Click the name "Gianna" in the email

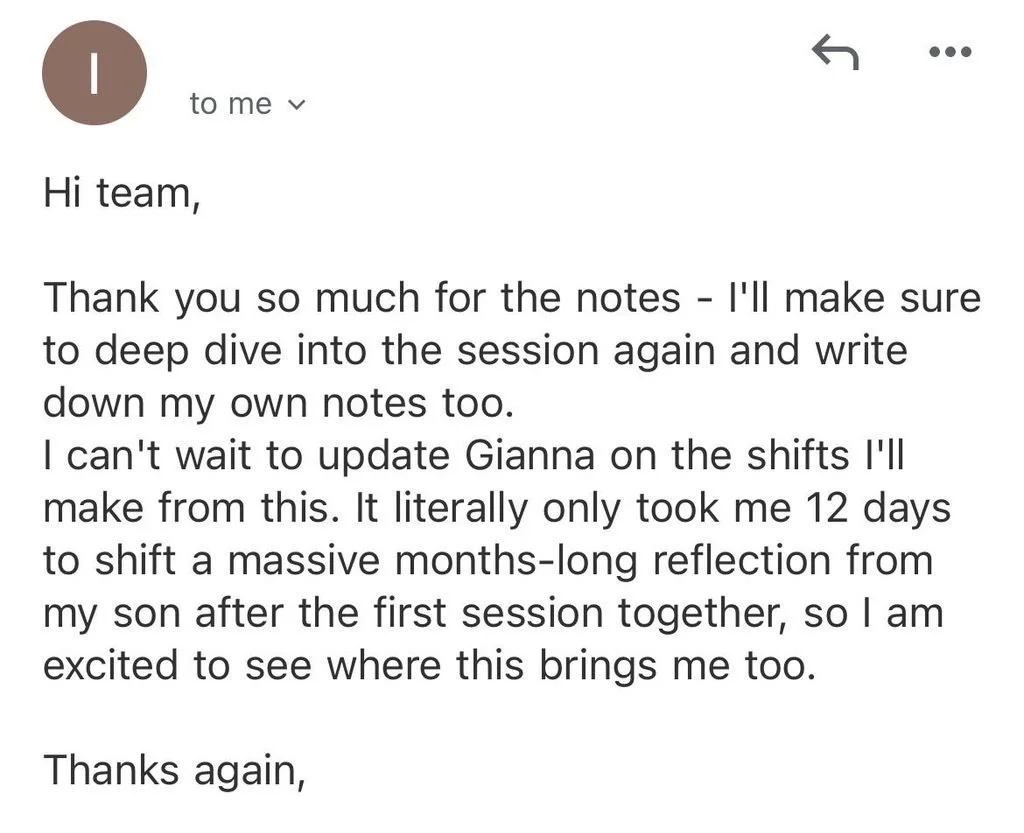[x=530, y=456]
